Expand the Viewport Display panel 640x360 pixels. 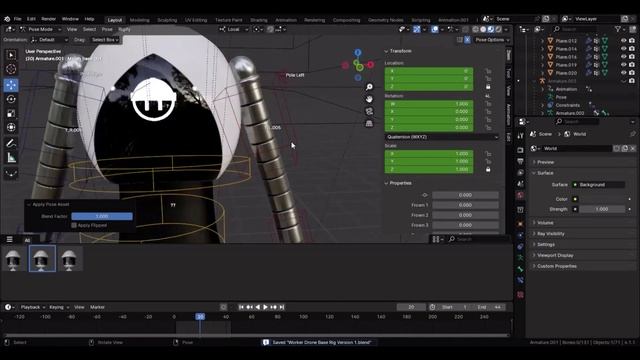pyautogui.click(x=555, y=256)
